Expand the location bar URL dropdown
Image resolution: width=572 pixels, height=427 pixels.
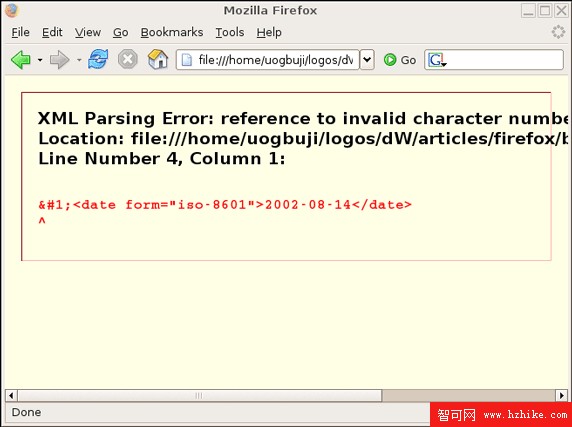pos(367,60)
